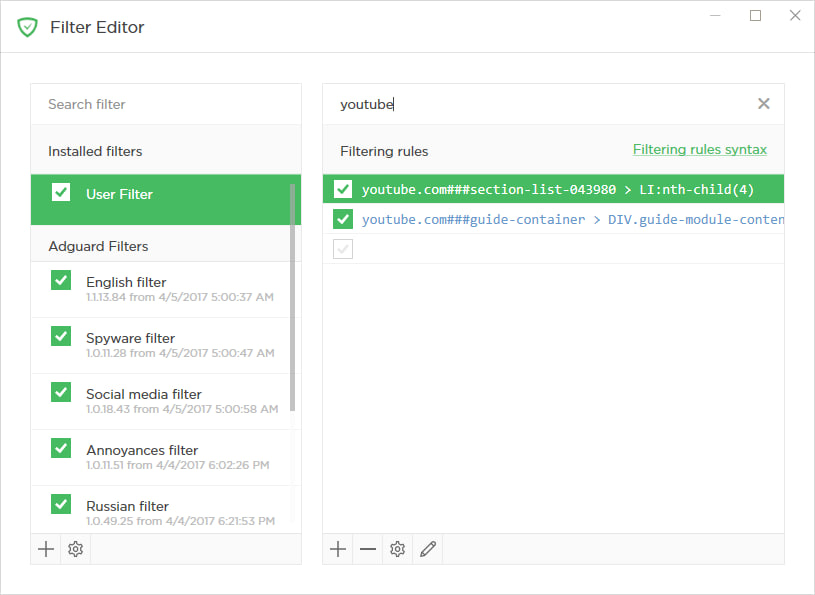This screenshot has width=815, height=595.
Task: Disable the Social media filter
Action: 61,392
